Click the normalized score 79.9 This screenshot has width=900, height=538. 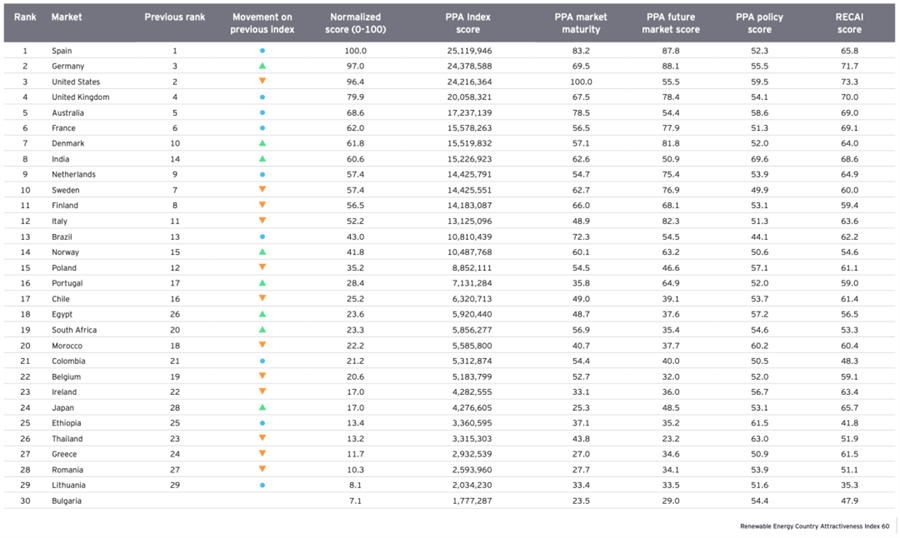tap(355, 97)
